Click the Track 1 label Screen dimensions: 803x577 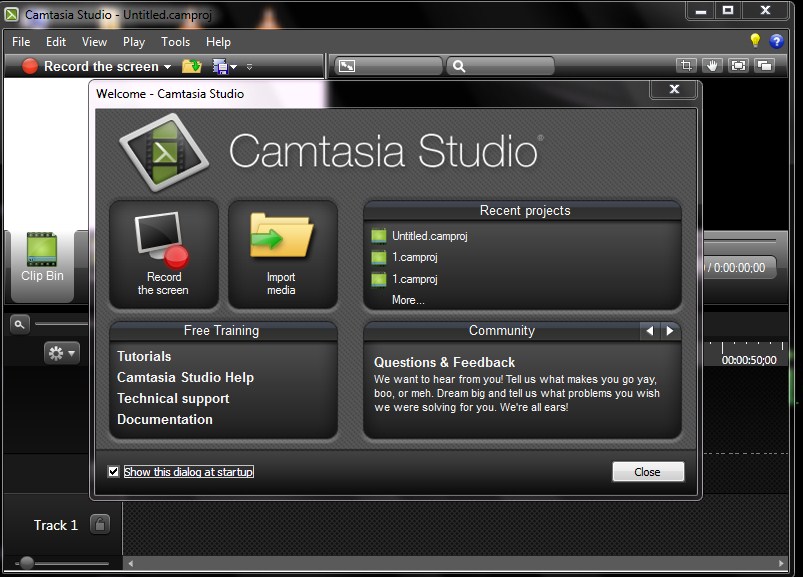click(55, 525)
